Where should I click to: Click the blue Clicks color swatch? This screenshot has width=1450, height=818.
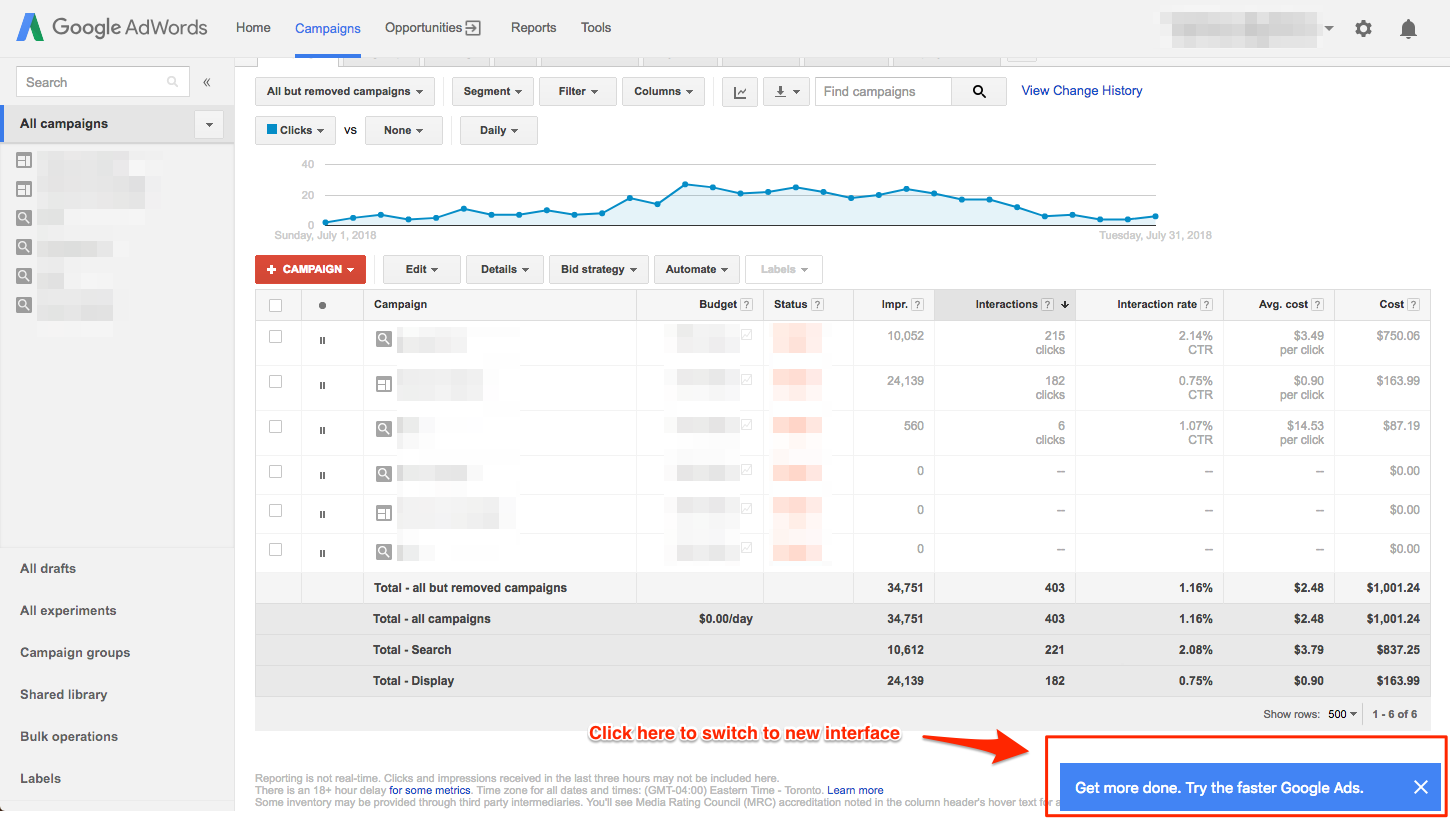pyautogui.click(x=272, y=130)
